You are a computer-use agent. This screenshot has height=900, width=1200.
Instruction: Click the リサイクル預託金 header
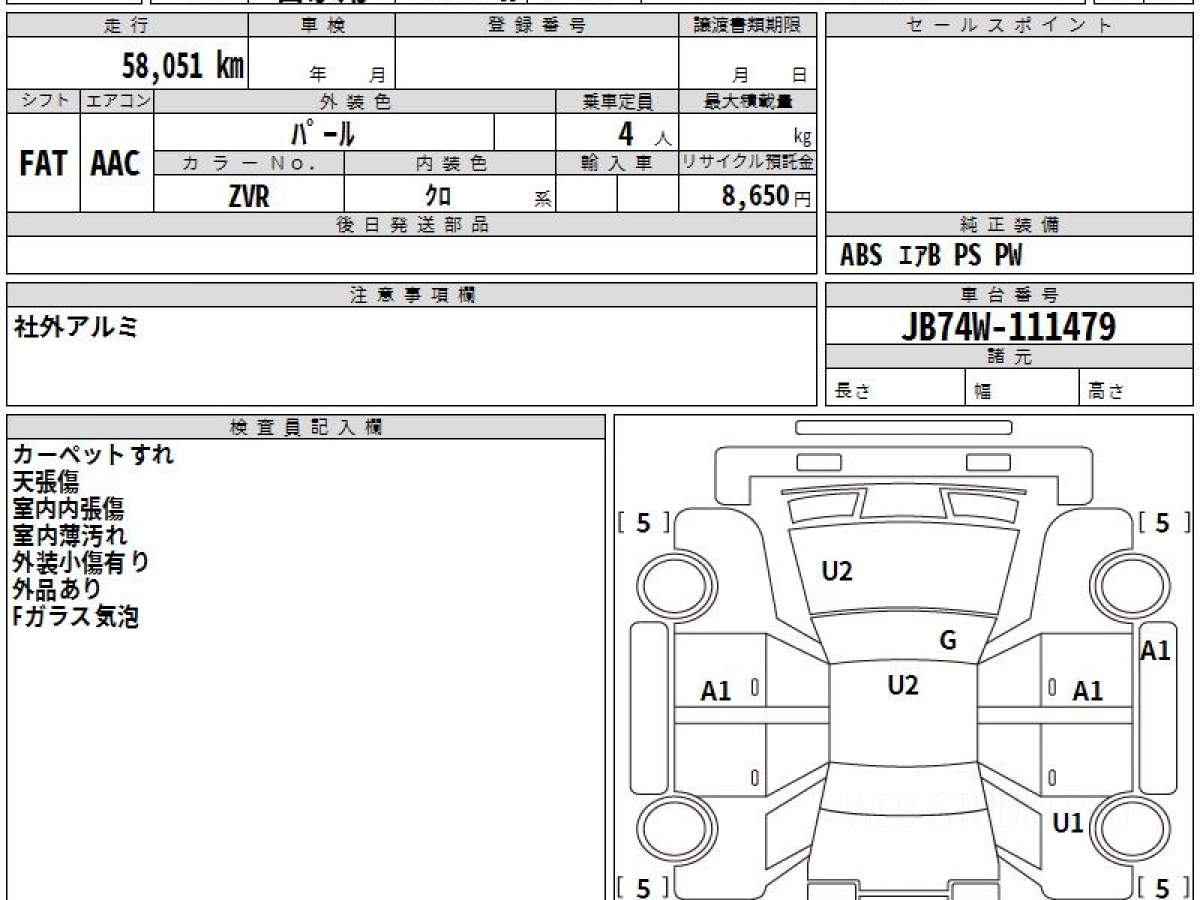(748, 164)
